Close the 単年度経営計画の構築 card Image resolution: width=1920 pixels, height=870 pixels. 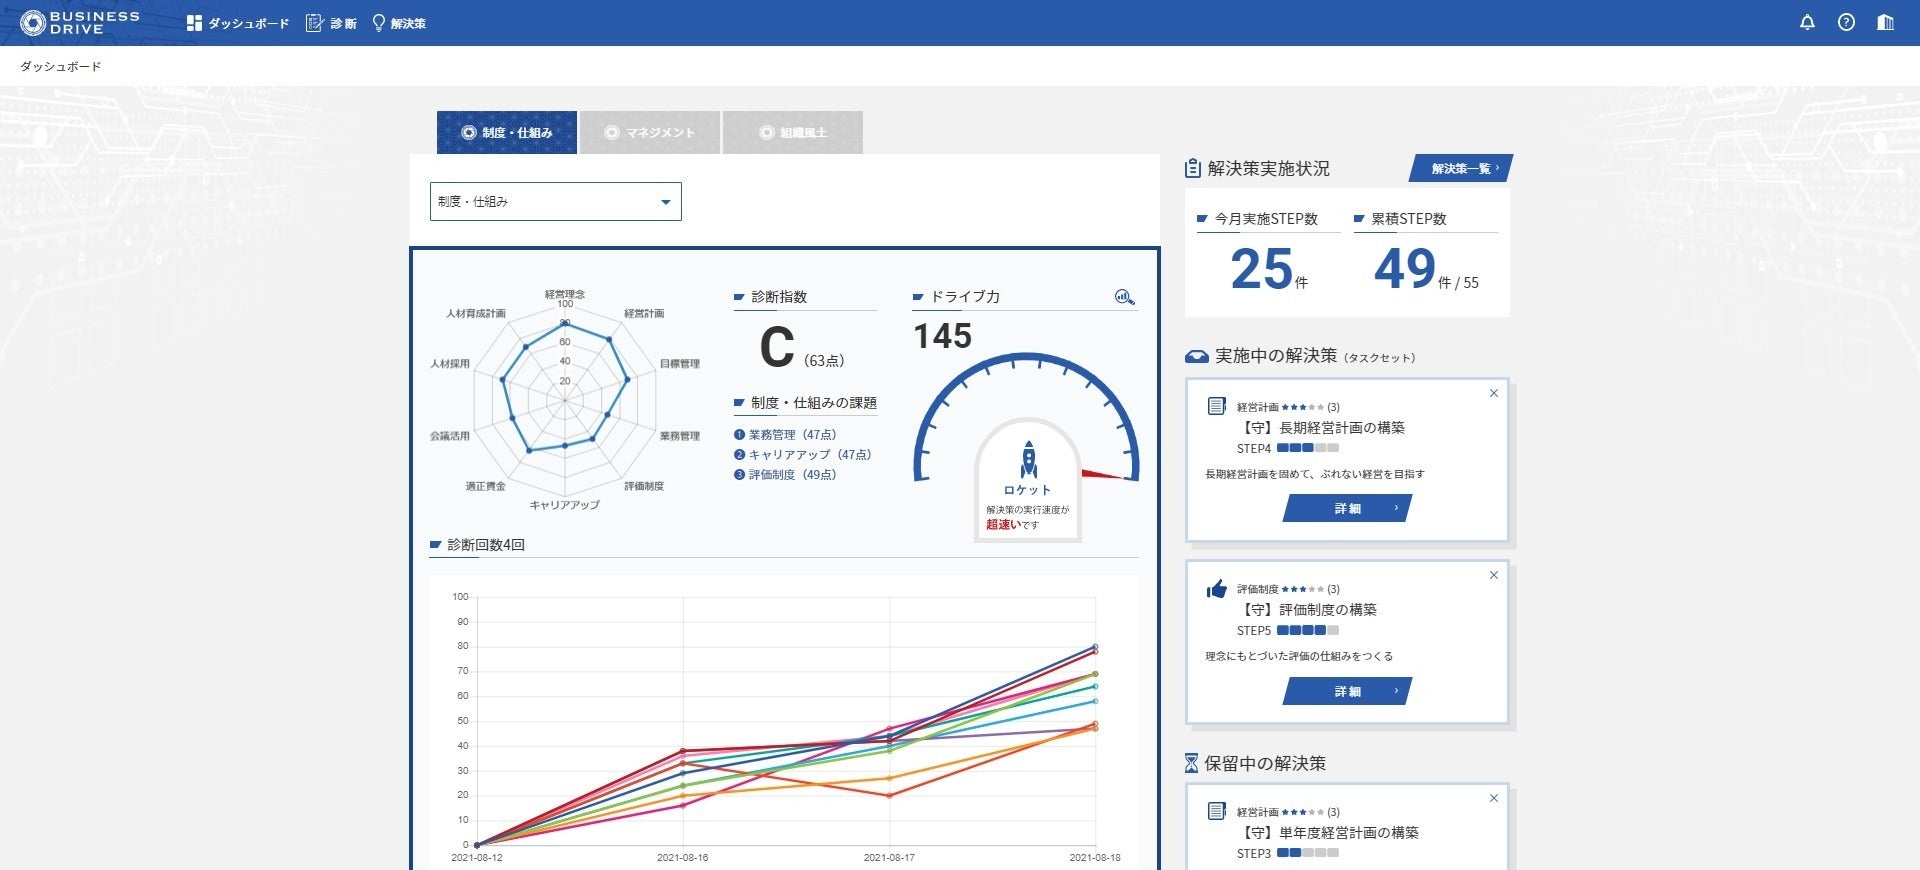(1493, 798)
